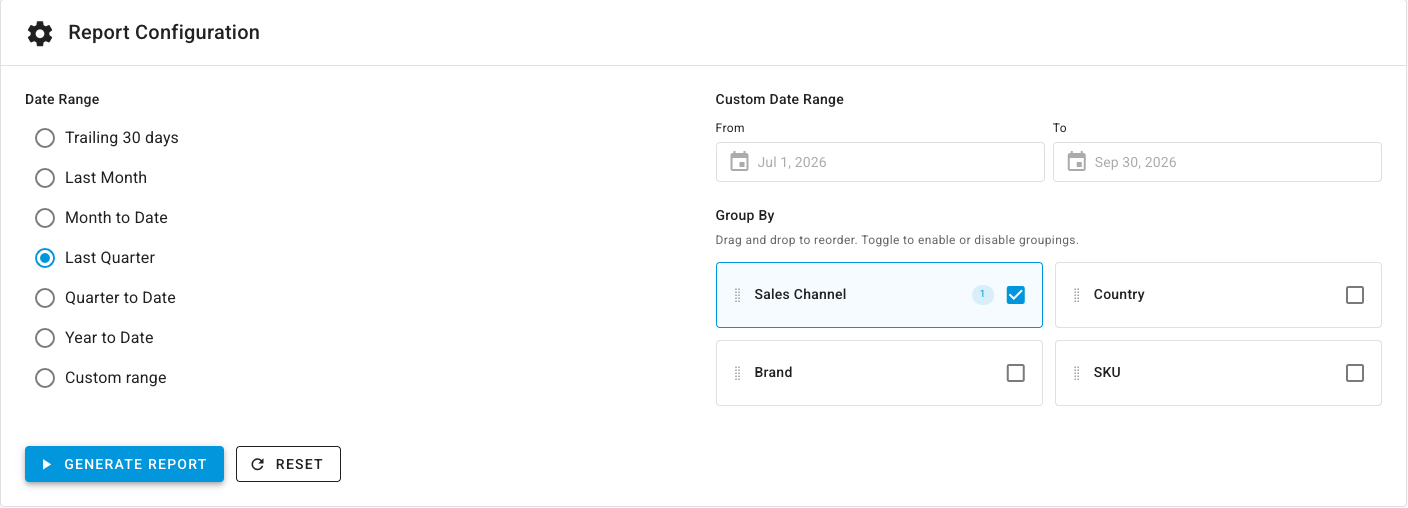Click the Brand label text

773,373
